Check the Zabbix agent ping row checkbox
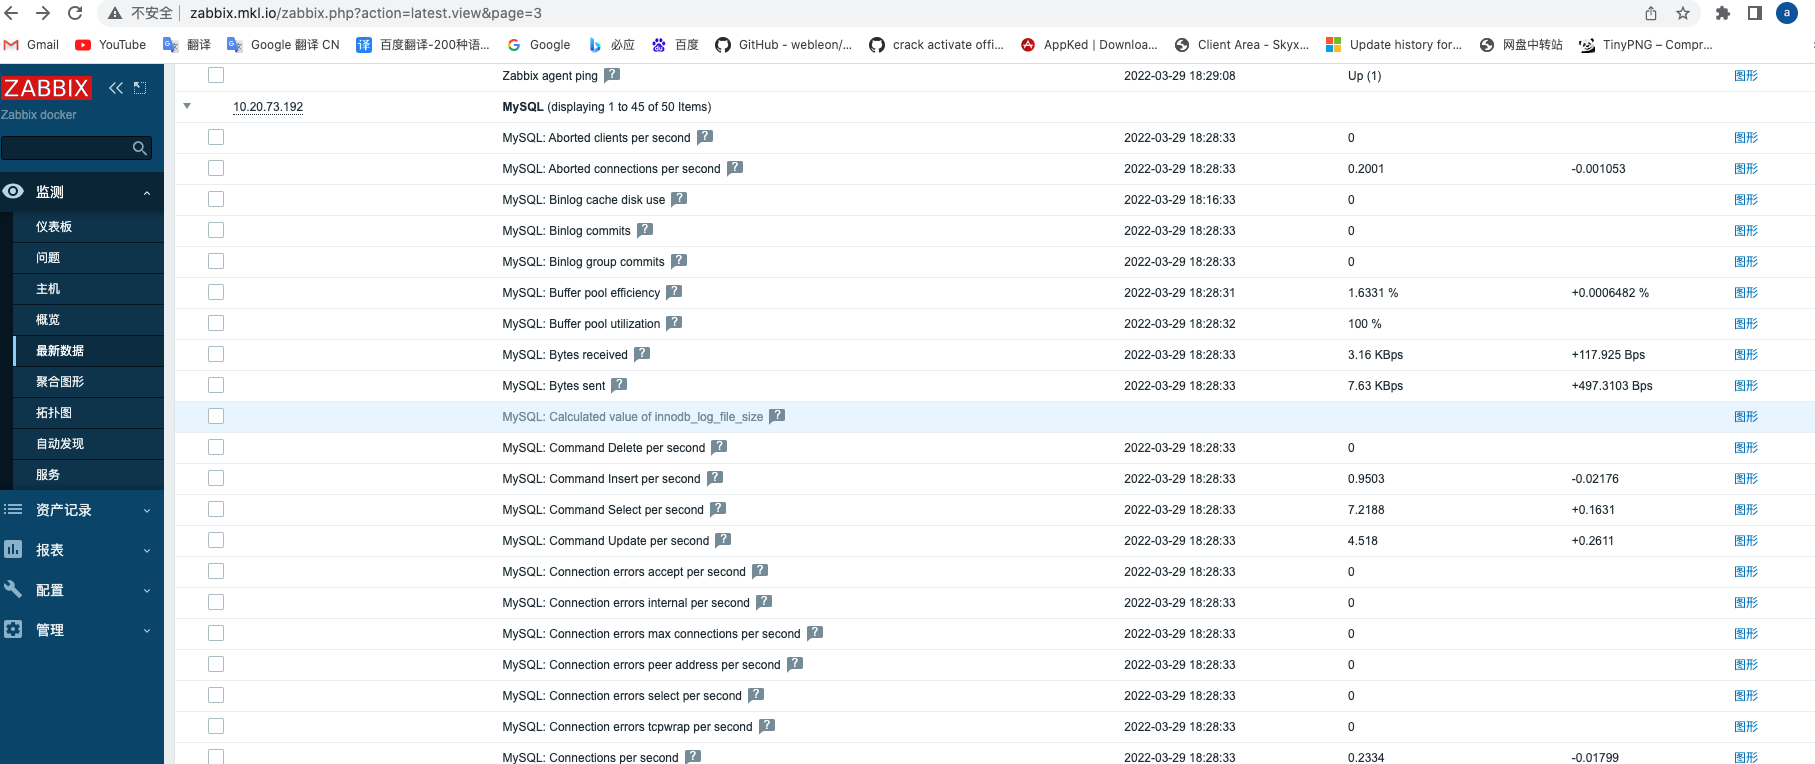Viewport: 1815px width, 764px height. [x=216, y=75]
